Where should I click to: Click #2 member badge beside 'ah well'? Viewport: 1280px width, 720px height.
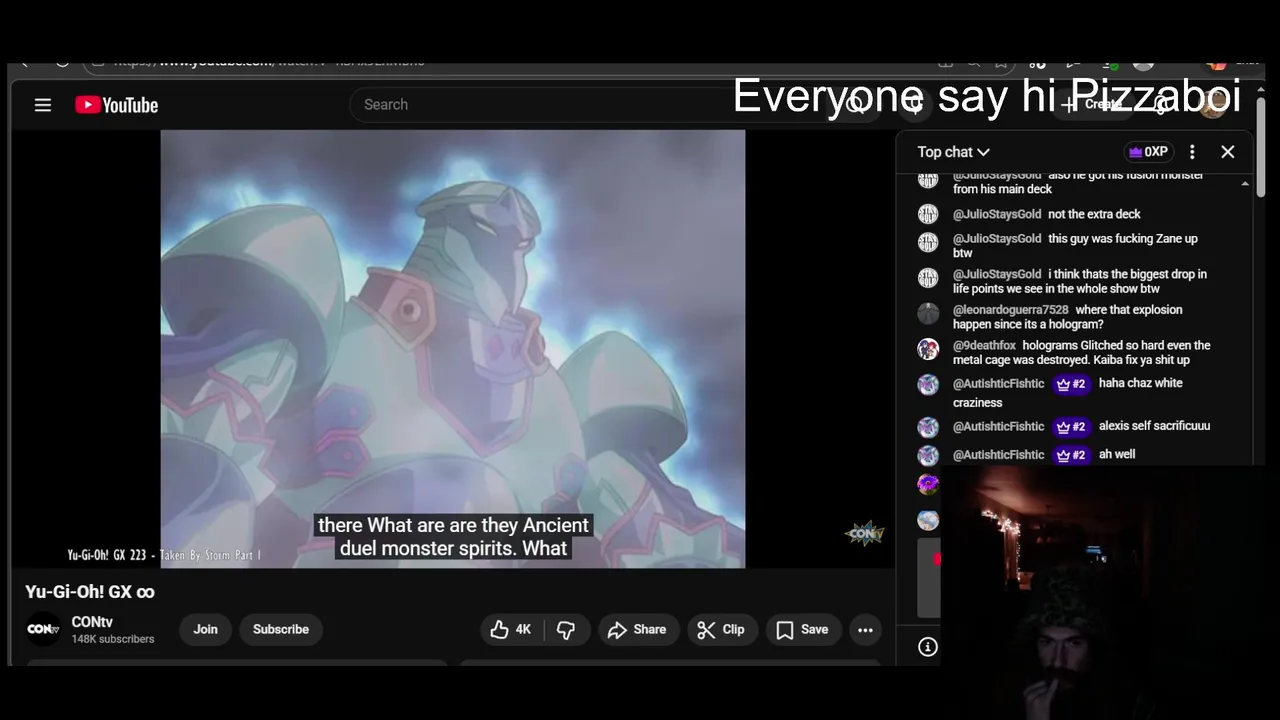click(x=1071, y=454)
